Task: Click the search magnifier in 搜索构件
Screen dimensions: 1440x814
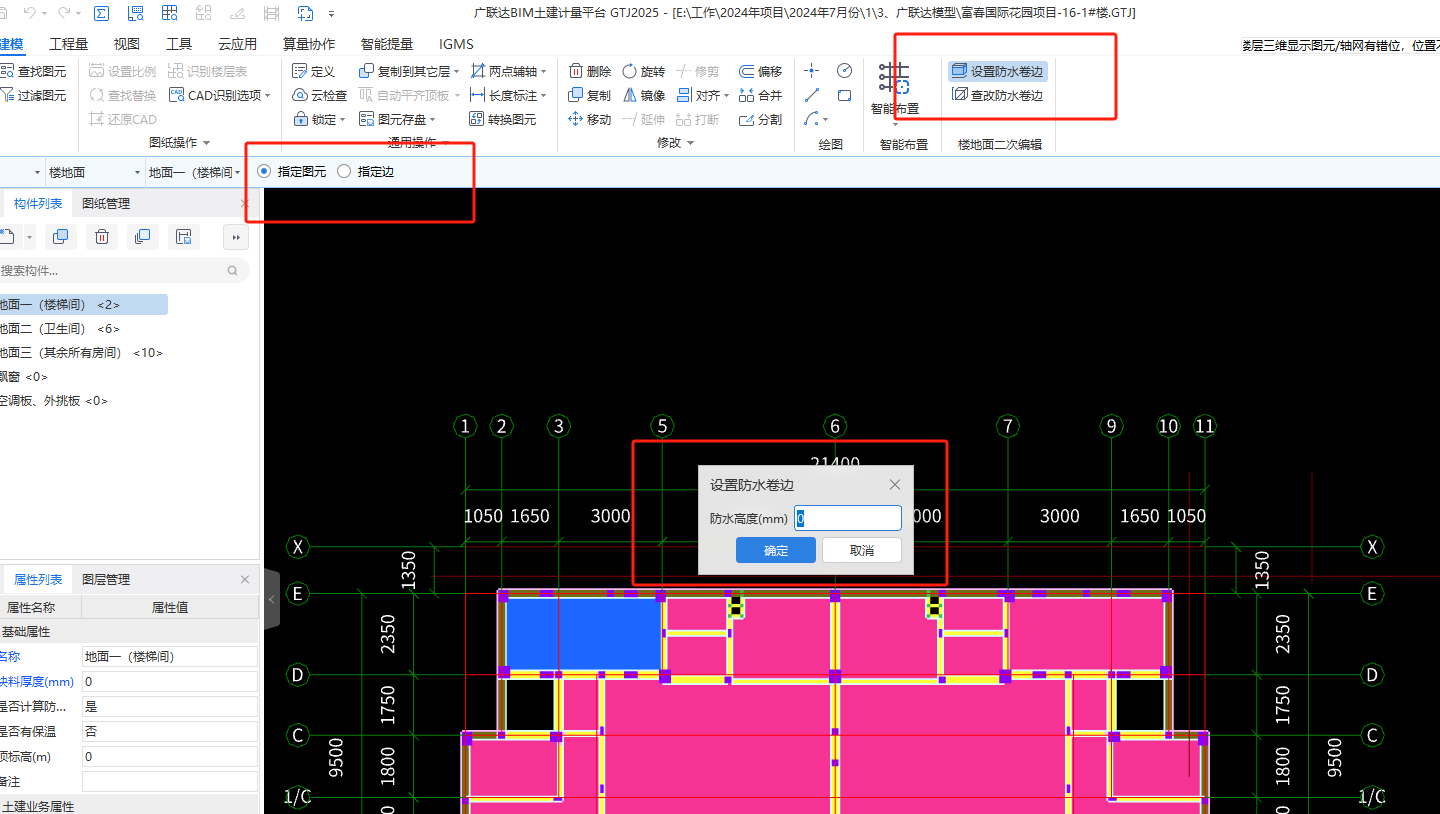Action: coord(233,270)
